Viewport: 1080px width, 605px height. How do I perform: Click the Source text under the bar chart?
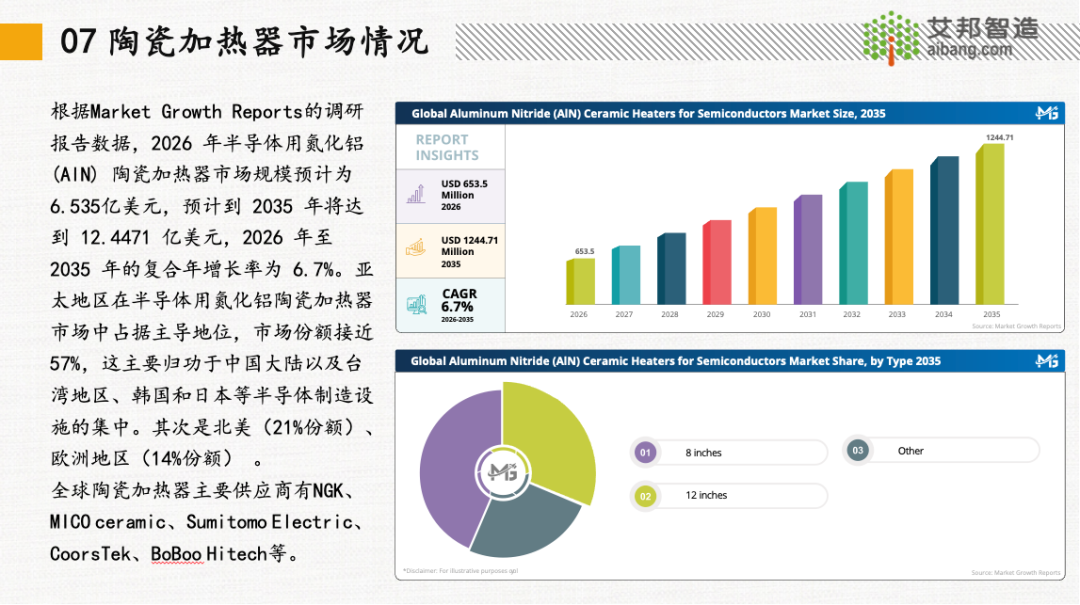[1016, 326]
